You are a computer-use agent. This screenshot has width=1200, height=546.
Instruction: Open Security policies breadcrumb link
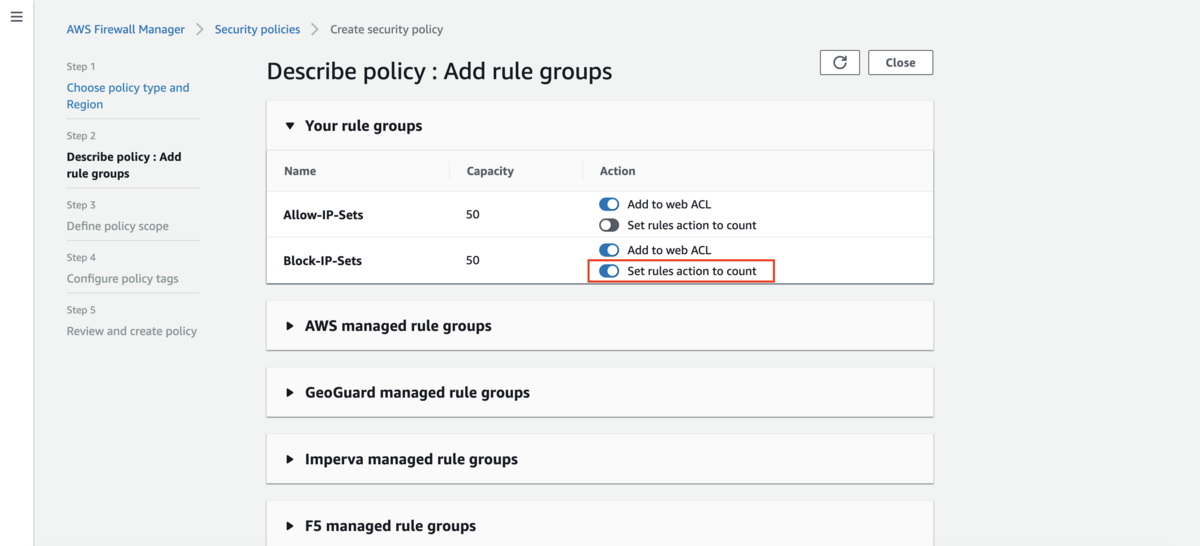[257, 29]
